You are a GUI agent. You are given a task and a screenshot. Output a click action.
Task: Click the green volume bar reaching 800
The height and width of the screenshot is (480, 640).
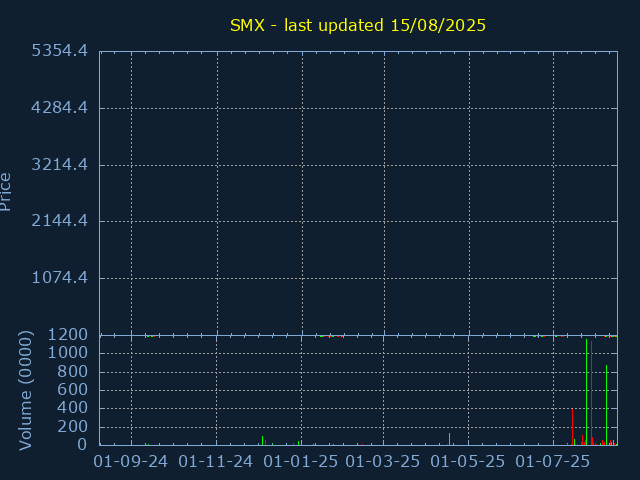[607, 405]
